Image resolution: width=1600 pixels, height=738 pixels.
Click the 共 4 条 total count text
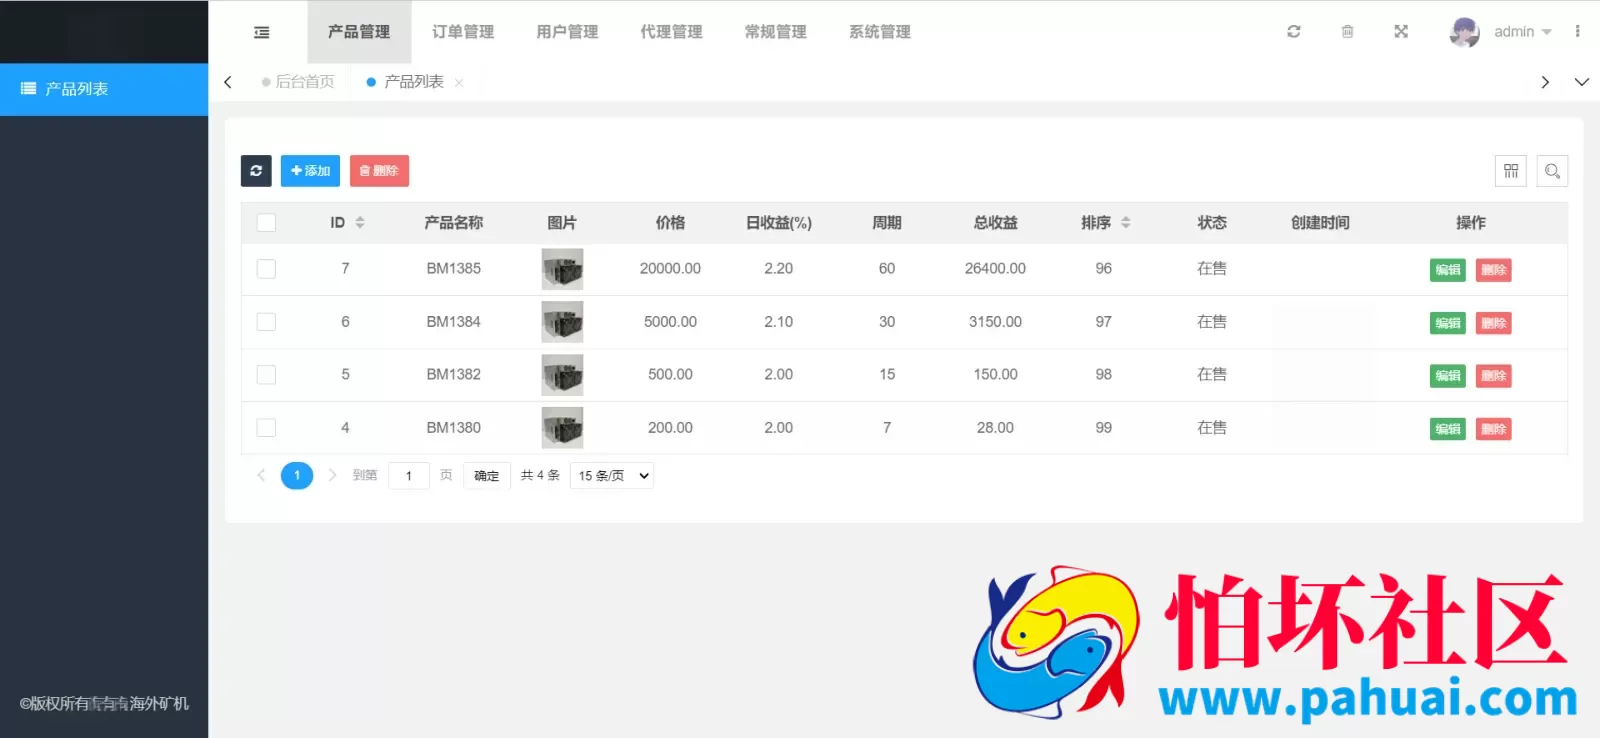click(x=540, y=476)
